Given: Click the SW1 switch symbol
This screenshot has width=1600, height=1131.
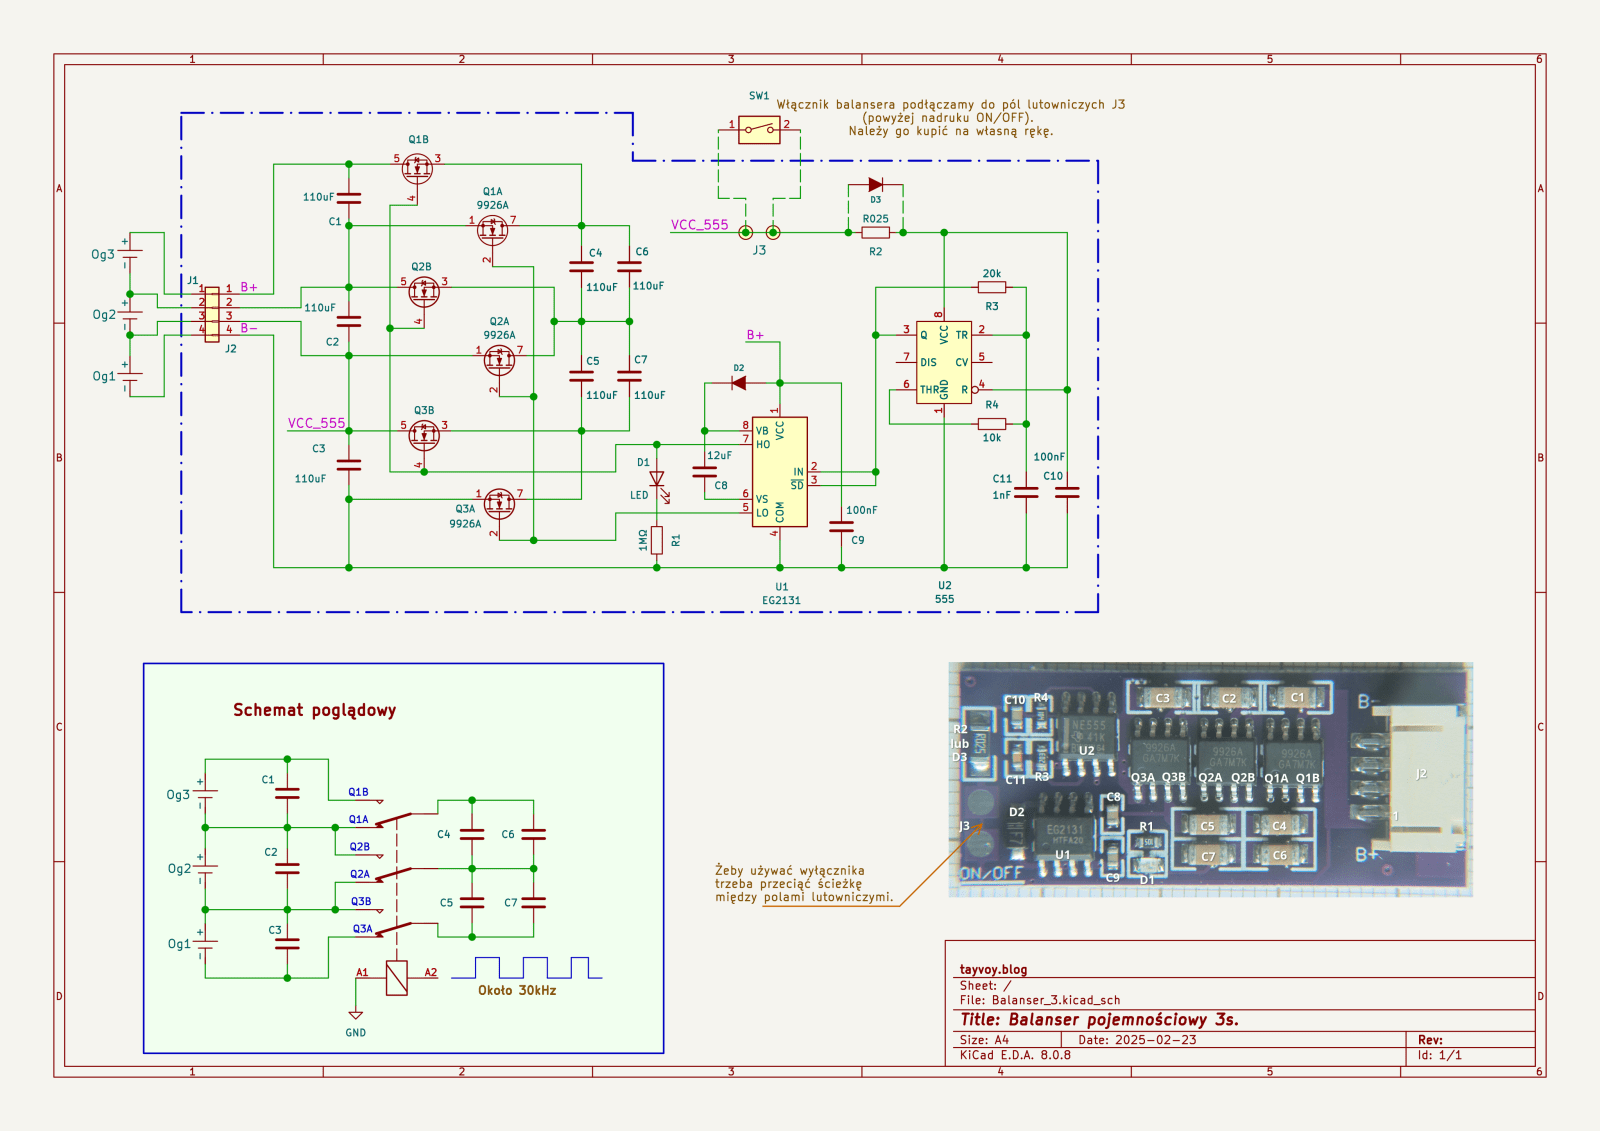Looking at the screenshot, I should (759, 129).
